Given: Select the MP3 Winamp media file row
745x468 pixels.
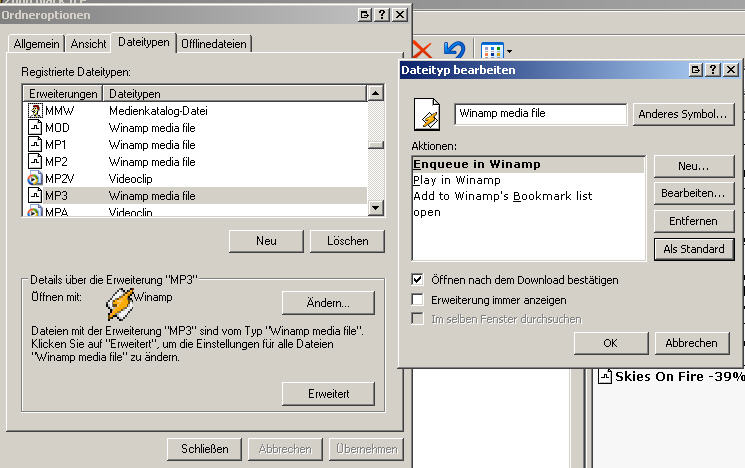Looking at the screenshot, I should (x=195, y=195).
